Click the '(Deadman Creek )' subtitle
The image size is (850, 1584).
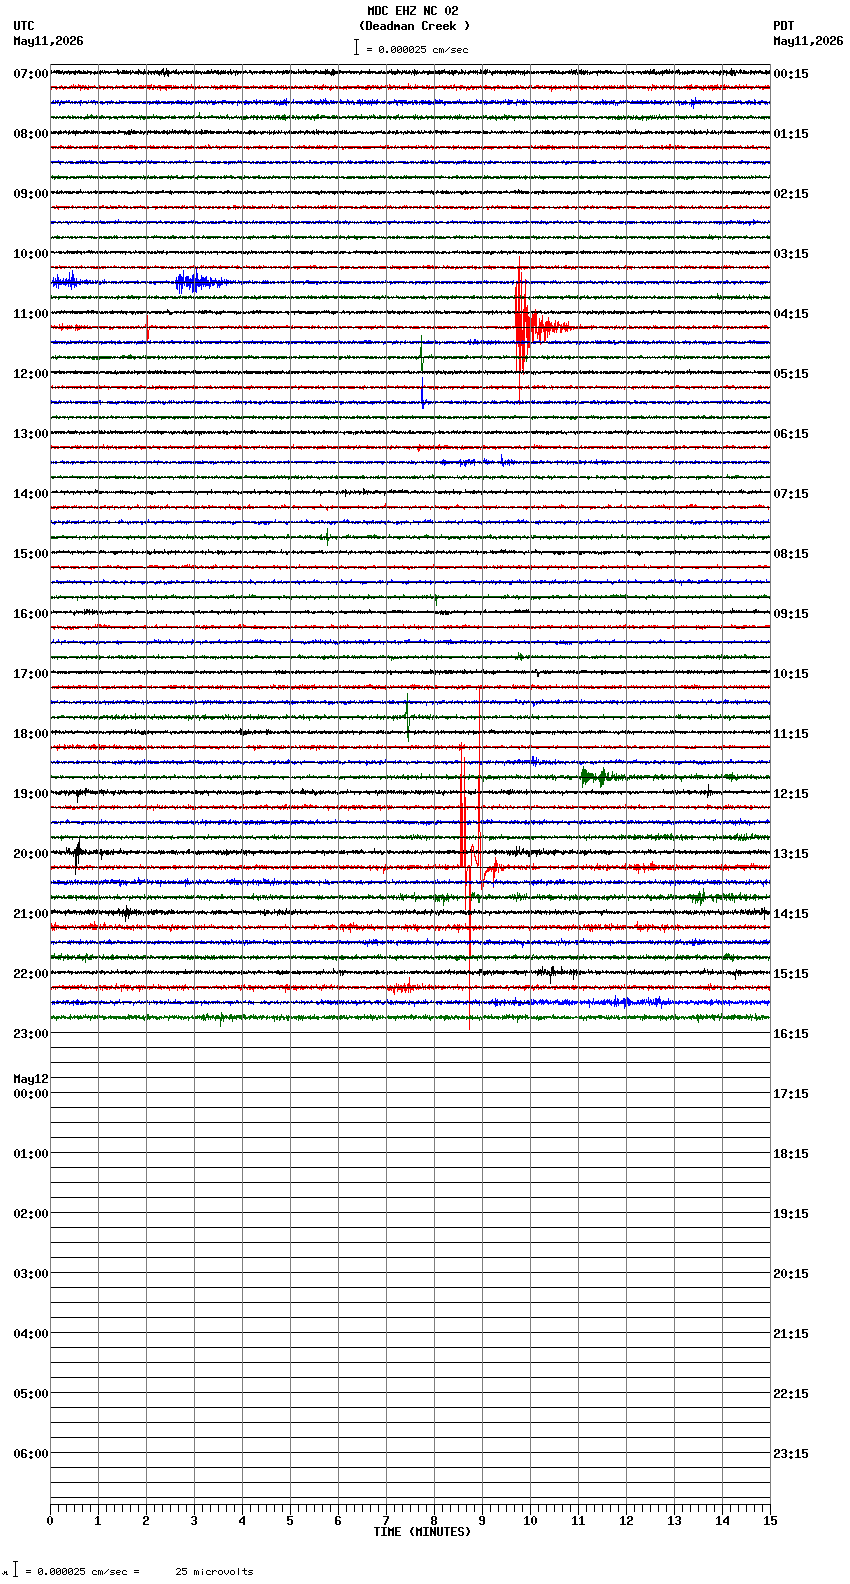click(x=414, y=26)
